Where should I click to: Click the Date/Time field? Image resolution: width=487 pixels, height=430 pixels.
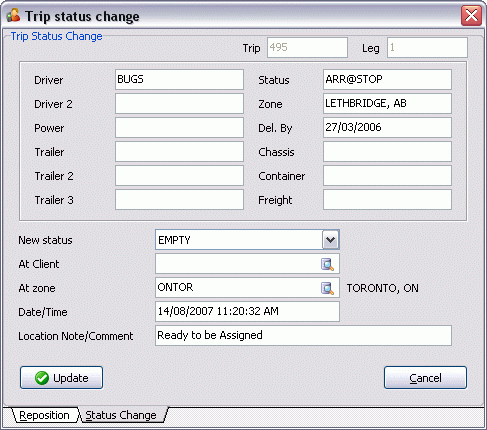point(247,311)
